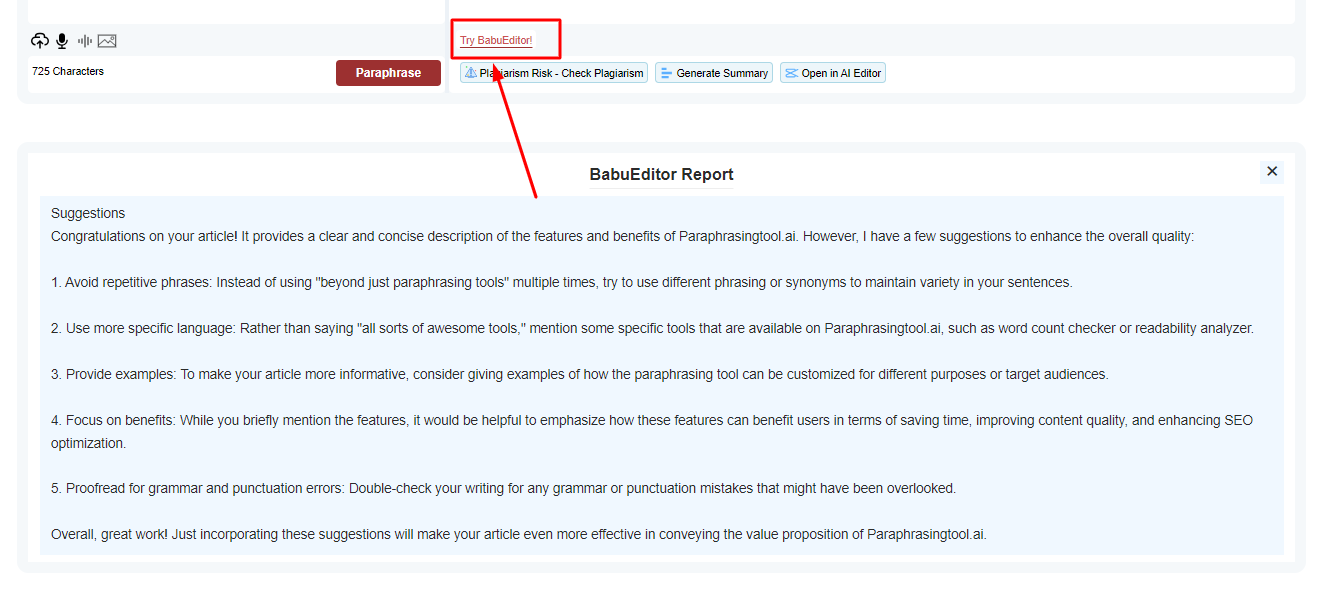Click suggestion 3 'Provide examples'
Image resolution: width=1322 pixels, height=606 pixels.
[x=580, y=374]
